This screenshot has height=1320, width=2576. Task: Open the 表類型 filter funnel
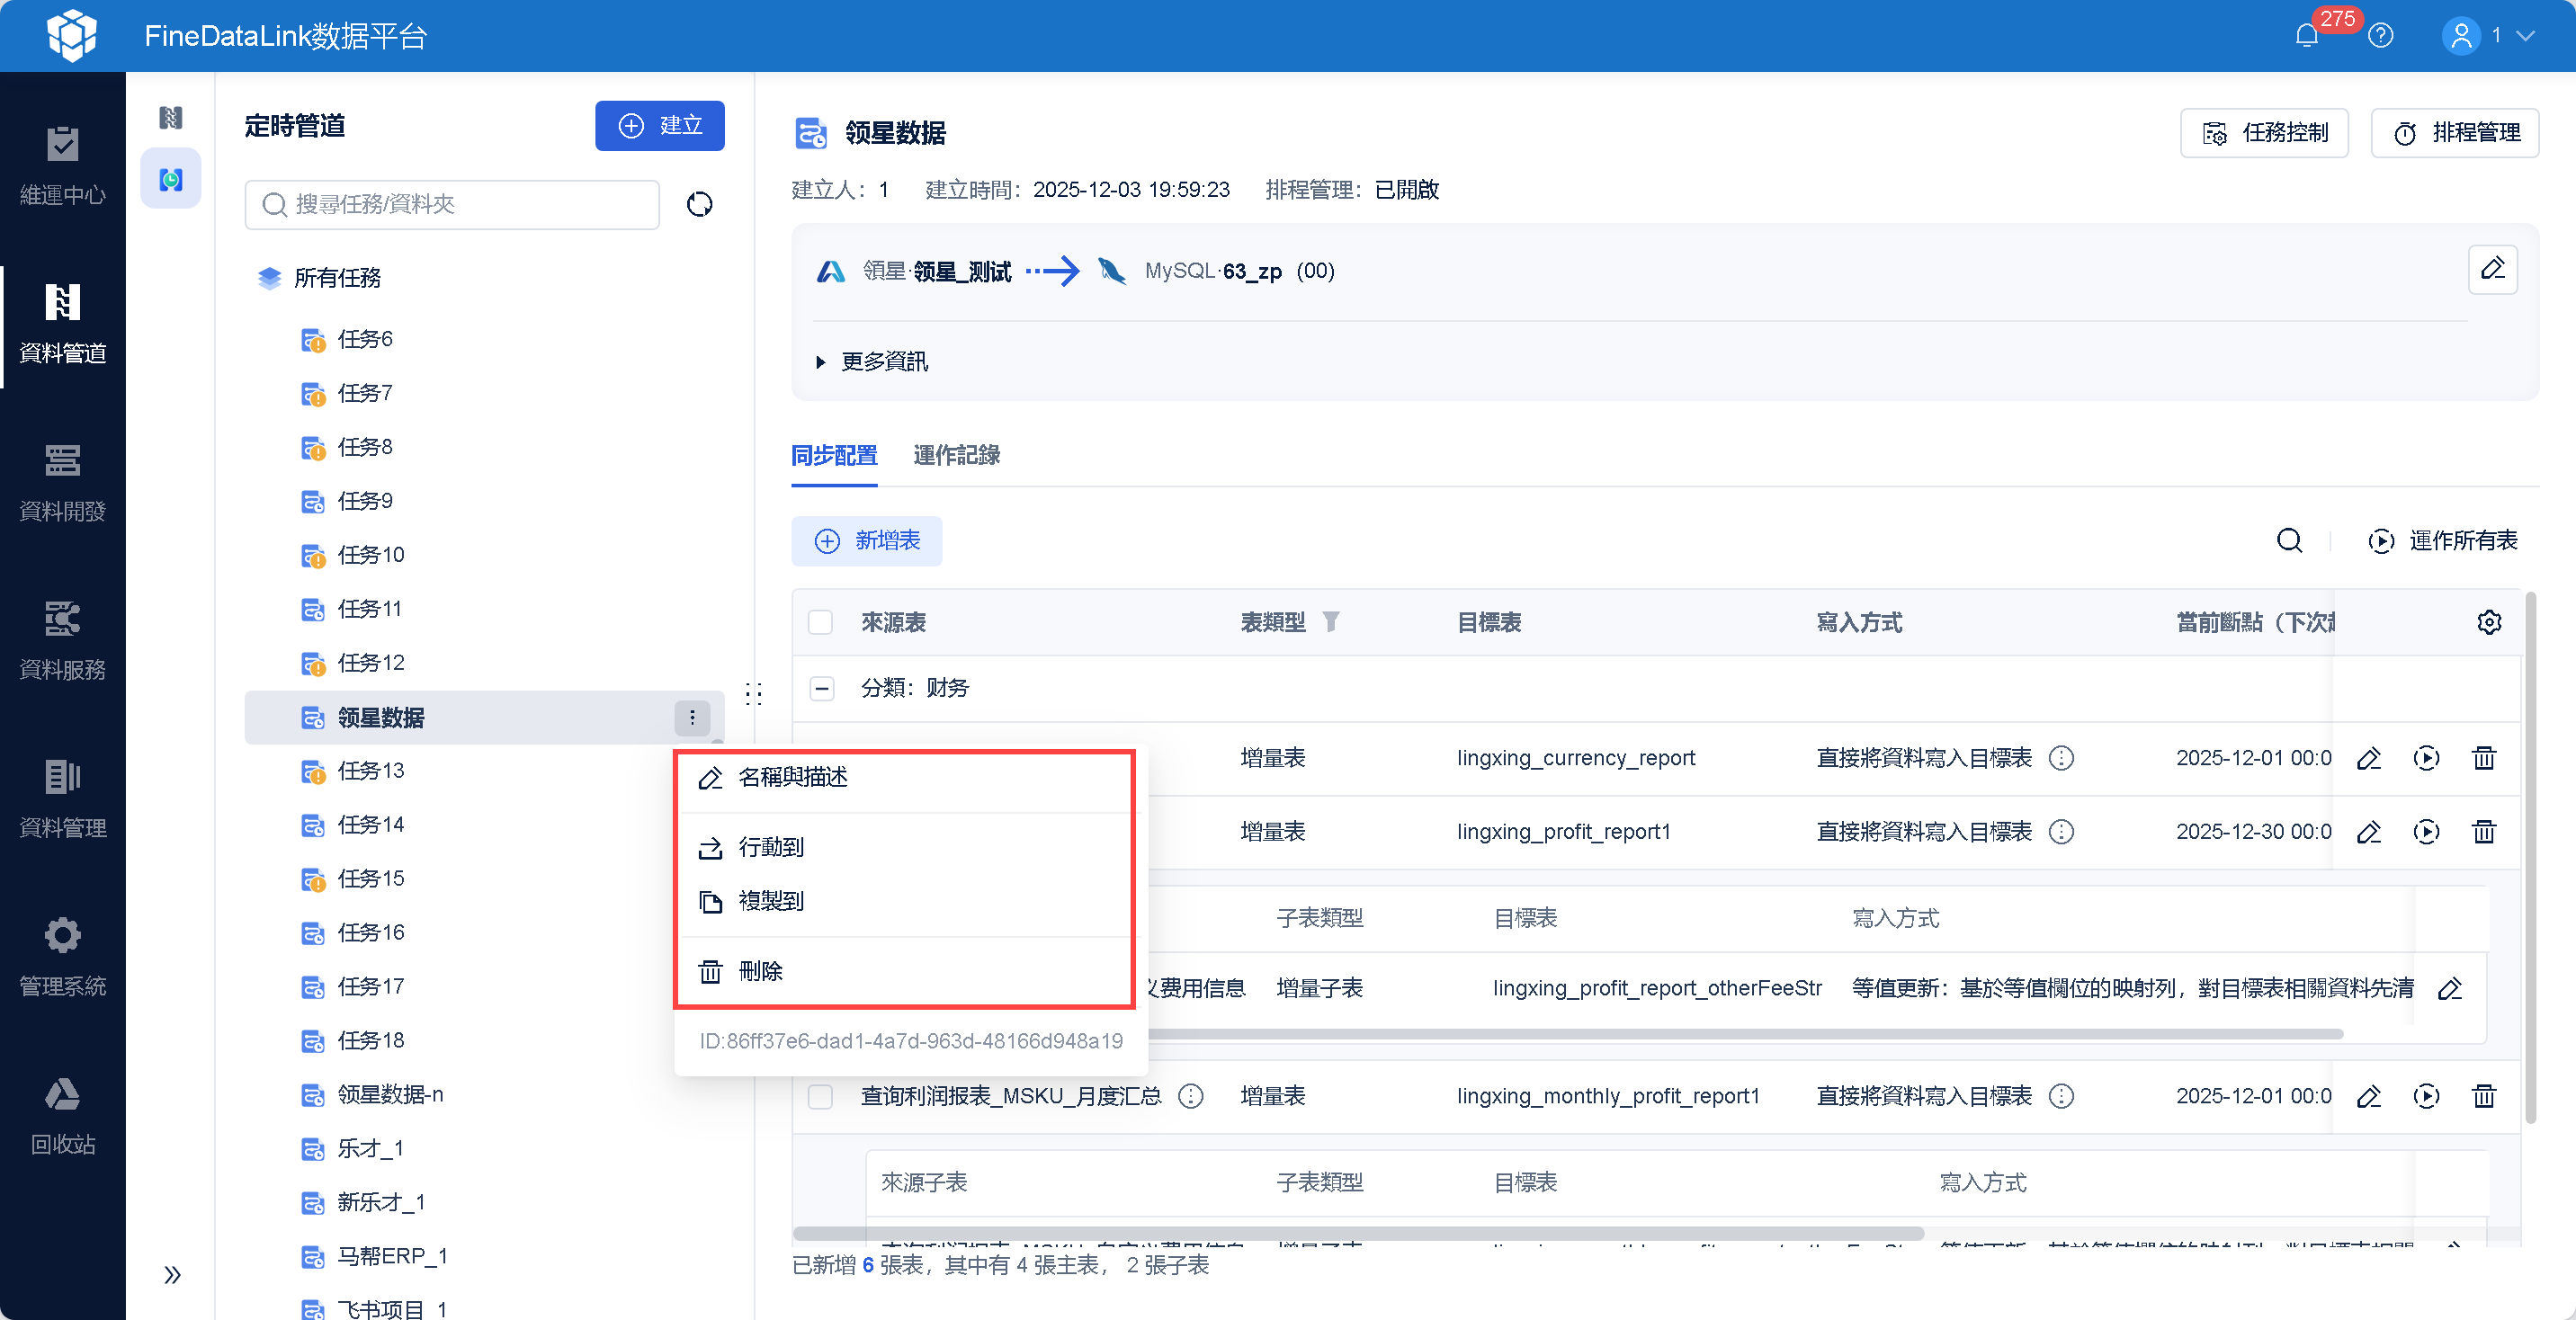pos(1330,622)
